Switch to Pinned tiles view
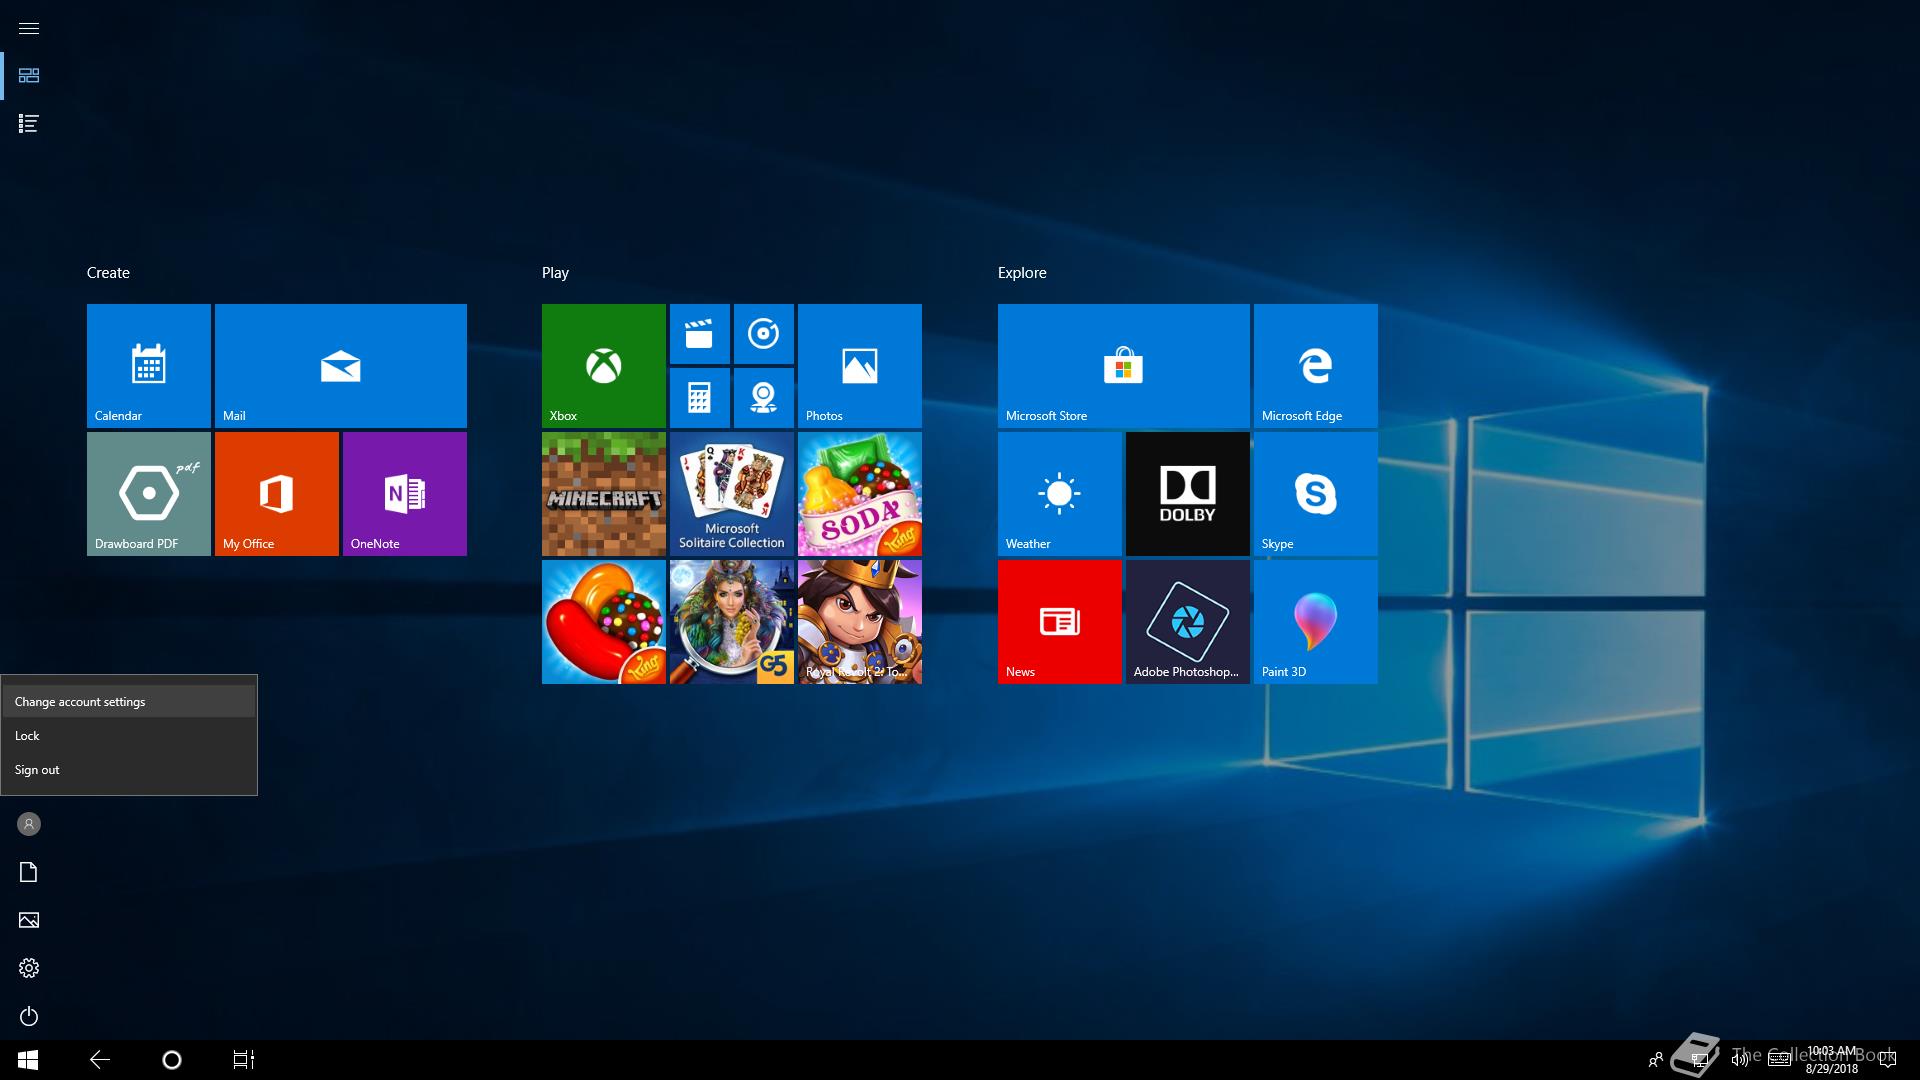 click(x=29, y=76)
